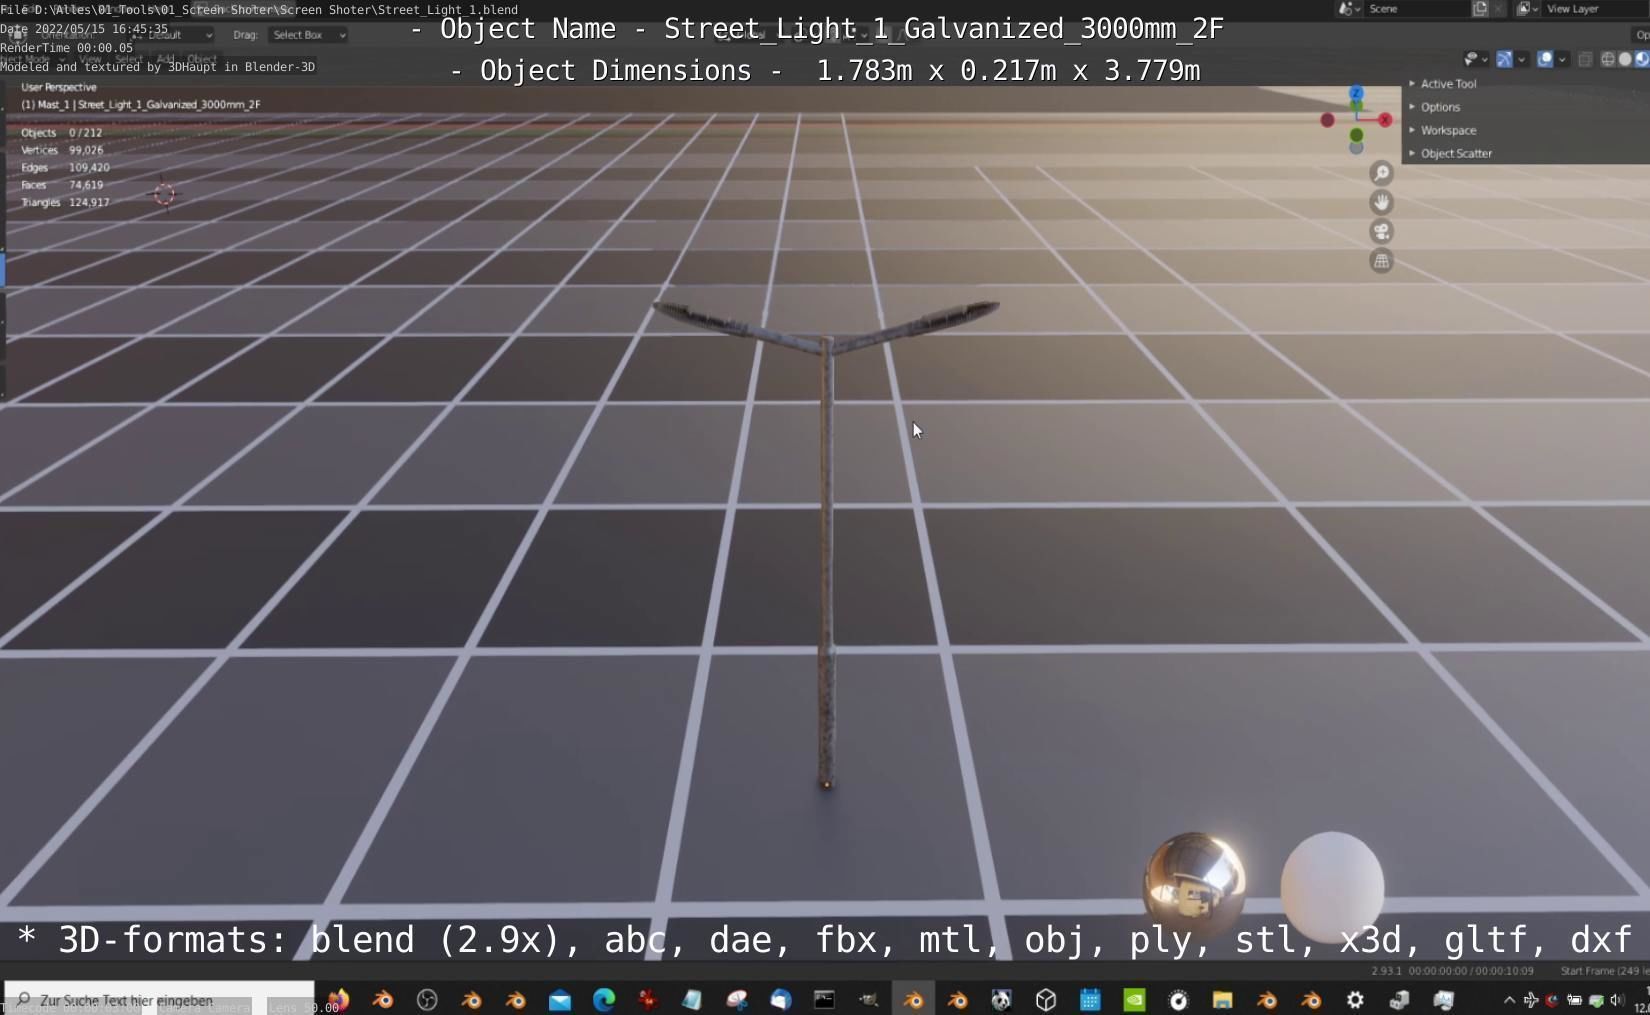Select wireframe viewport shading

[x=1608, y=60]
